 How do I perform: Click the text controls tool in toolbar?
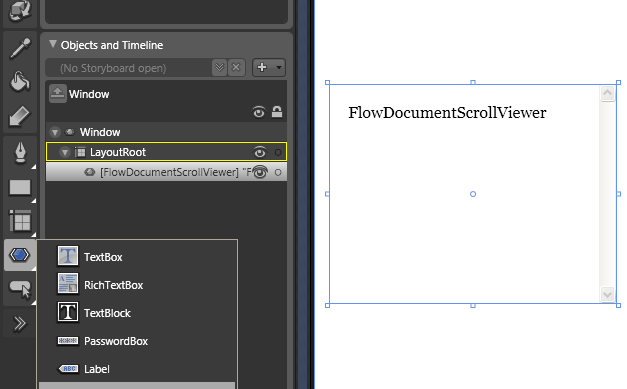20,255
